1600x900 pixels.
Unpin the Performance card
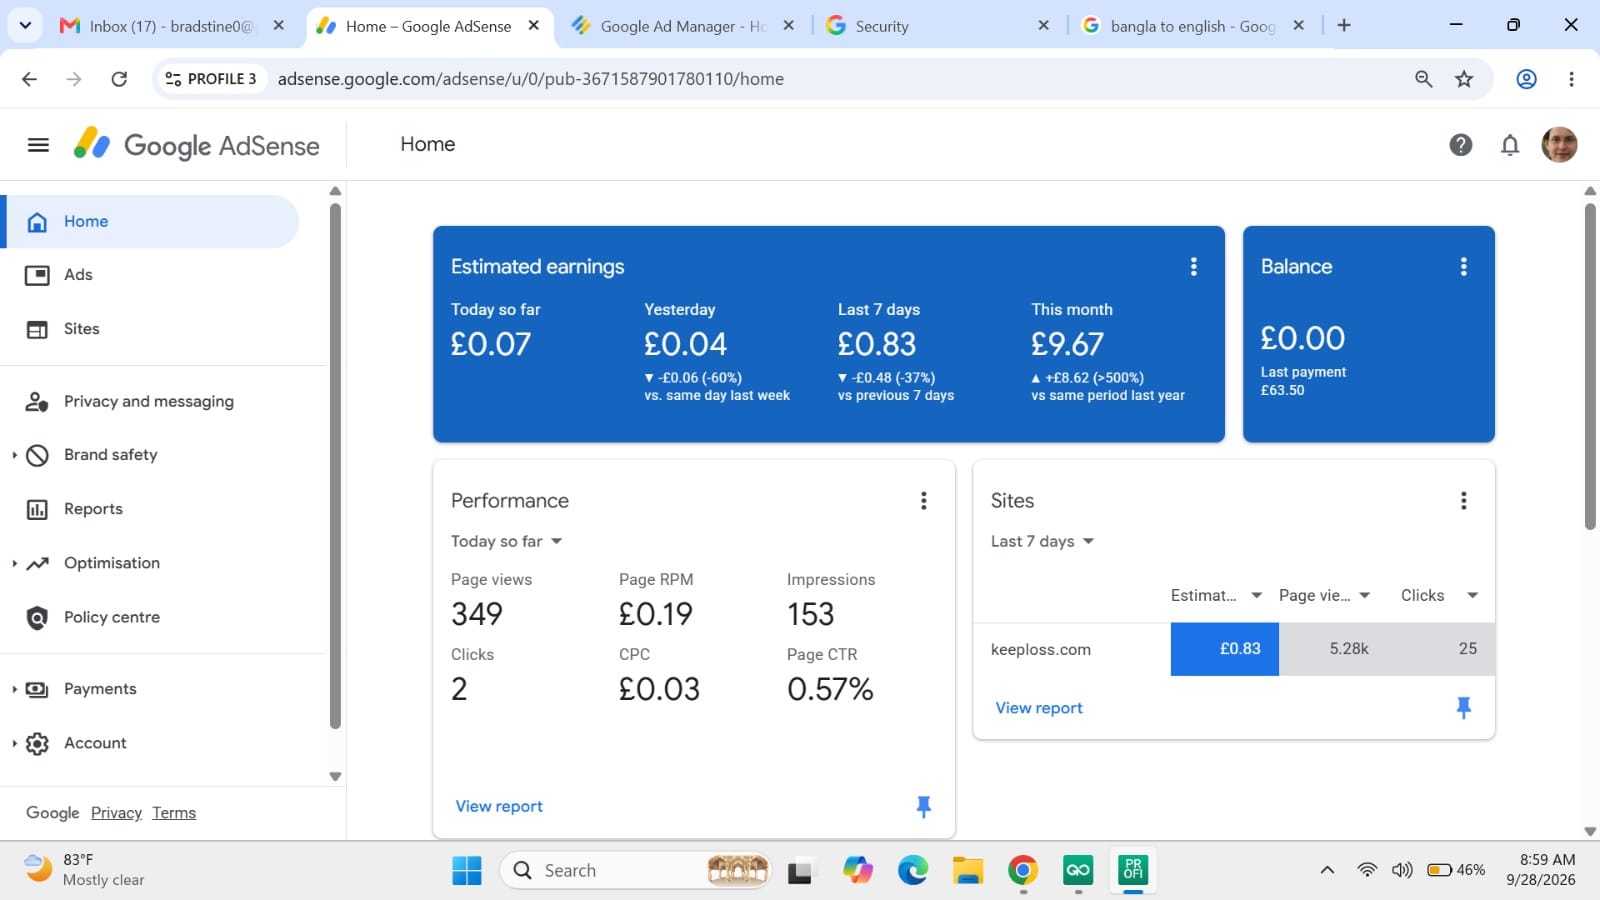923,807
